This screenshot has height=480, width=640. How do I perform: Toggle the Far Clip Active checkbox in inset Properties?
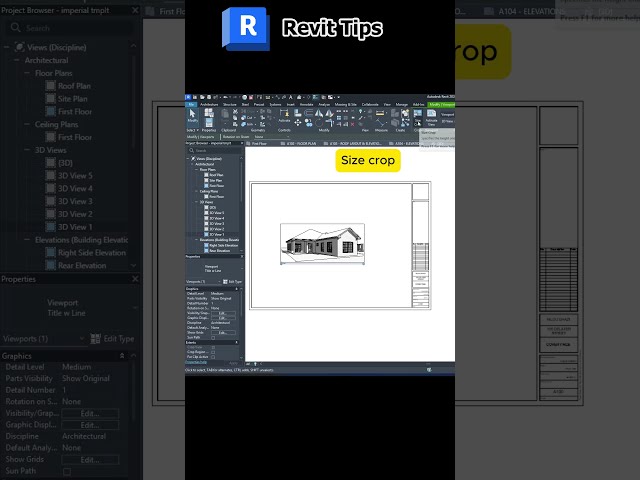click(213, 357)
